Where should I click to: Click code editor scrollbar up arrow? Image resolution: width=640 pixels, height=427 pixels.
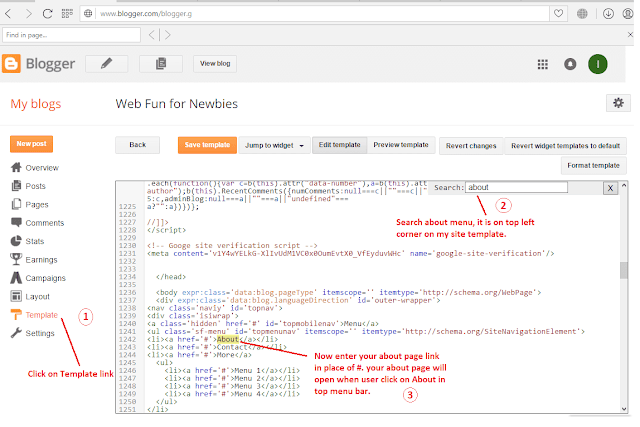[624, 185]
